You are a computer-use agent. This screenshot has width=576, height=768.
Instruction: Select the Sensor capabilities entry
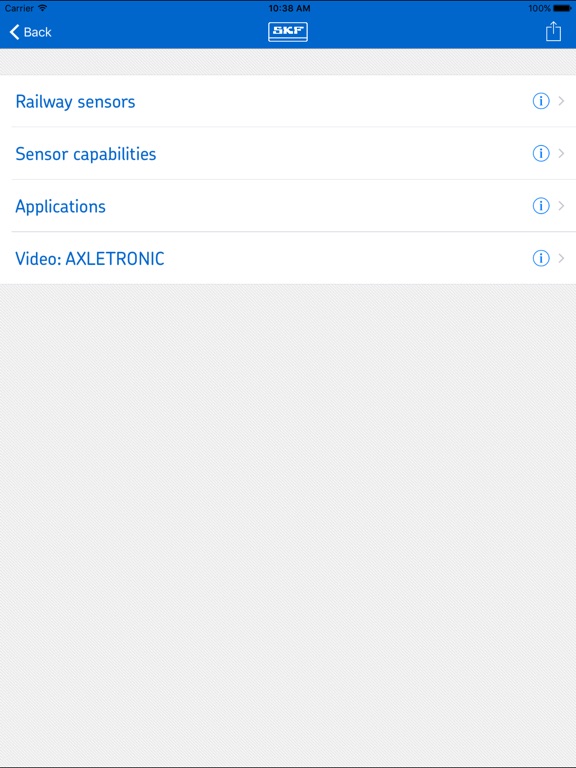(x=288, y=153)
